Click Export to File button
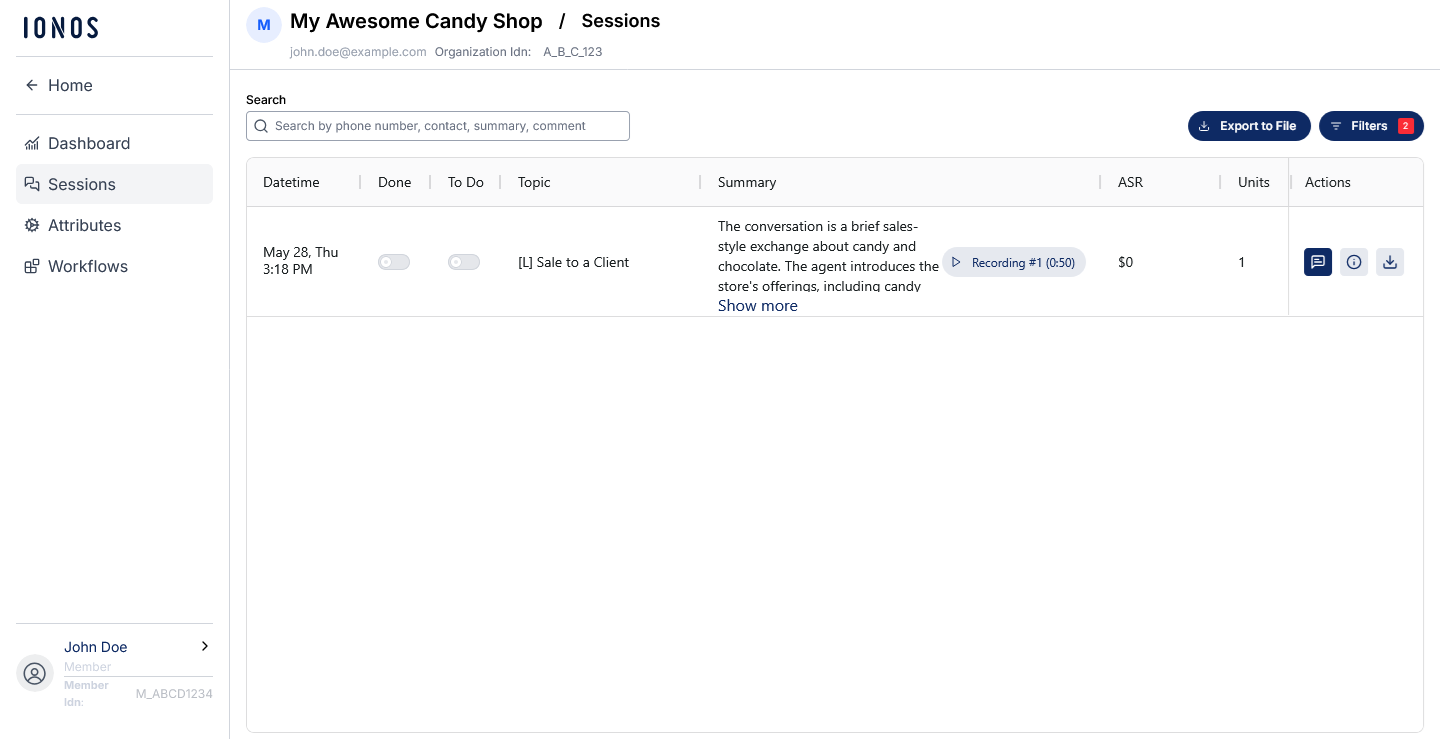Screen dimensions: 1440x739 click(x=1249, y=126)
